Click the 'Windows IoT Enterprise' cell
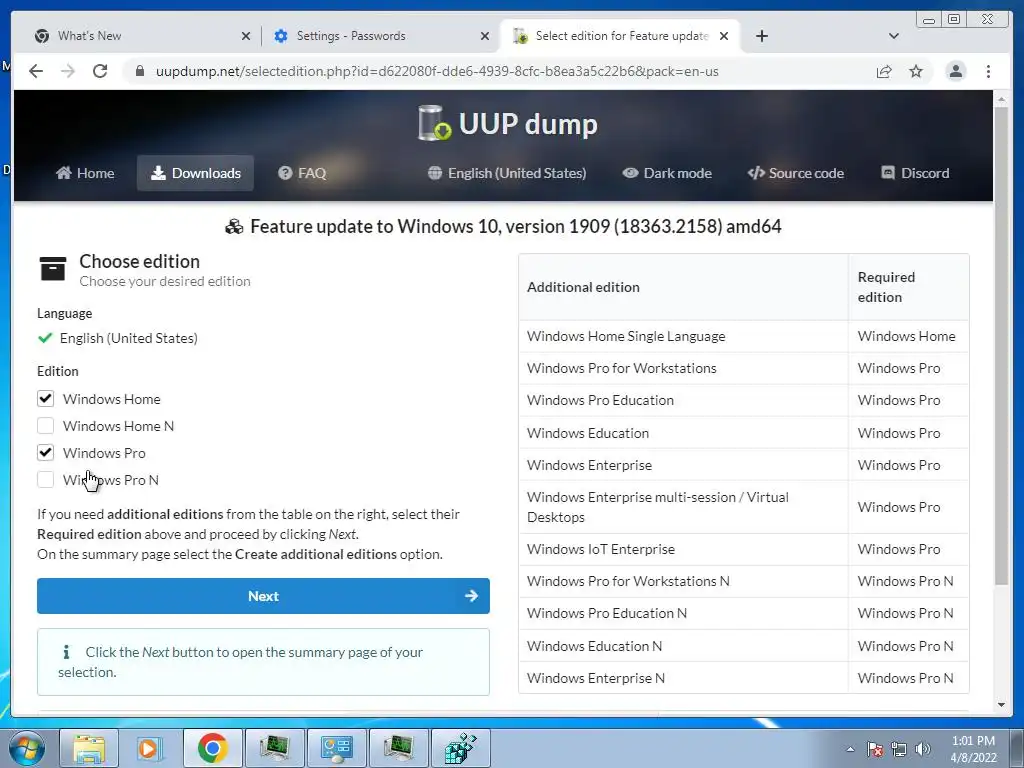Viewport: 1024px width, 768px height. click(x=683, y=549)
